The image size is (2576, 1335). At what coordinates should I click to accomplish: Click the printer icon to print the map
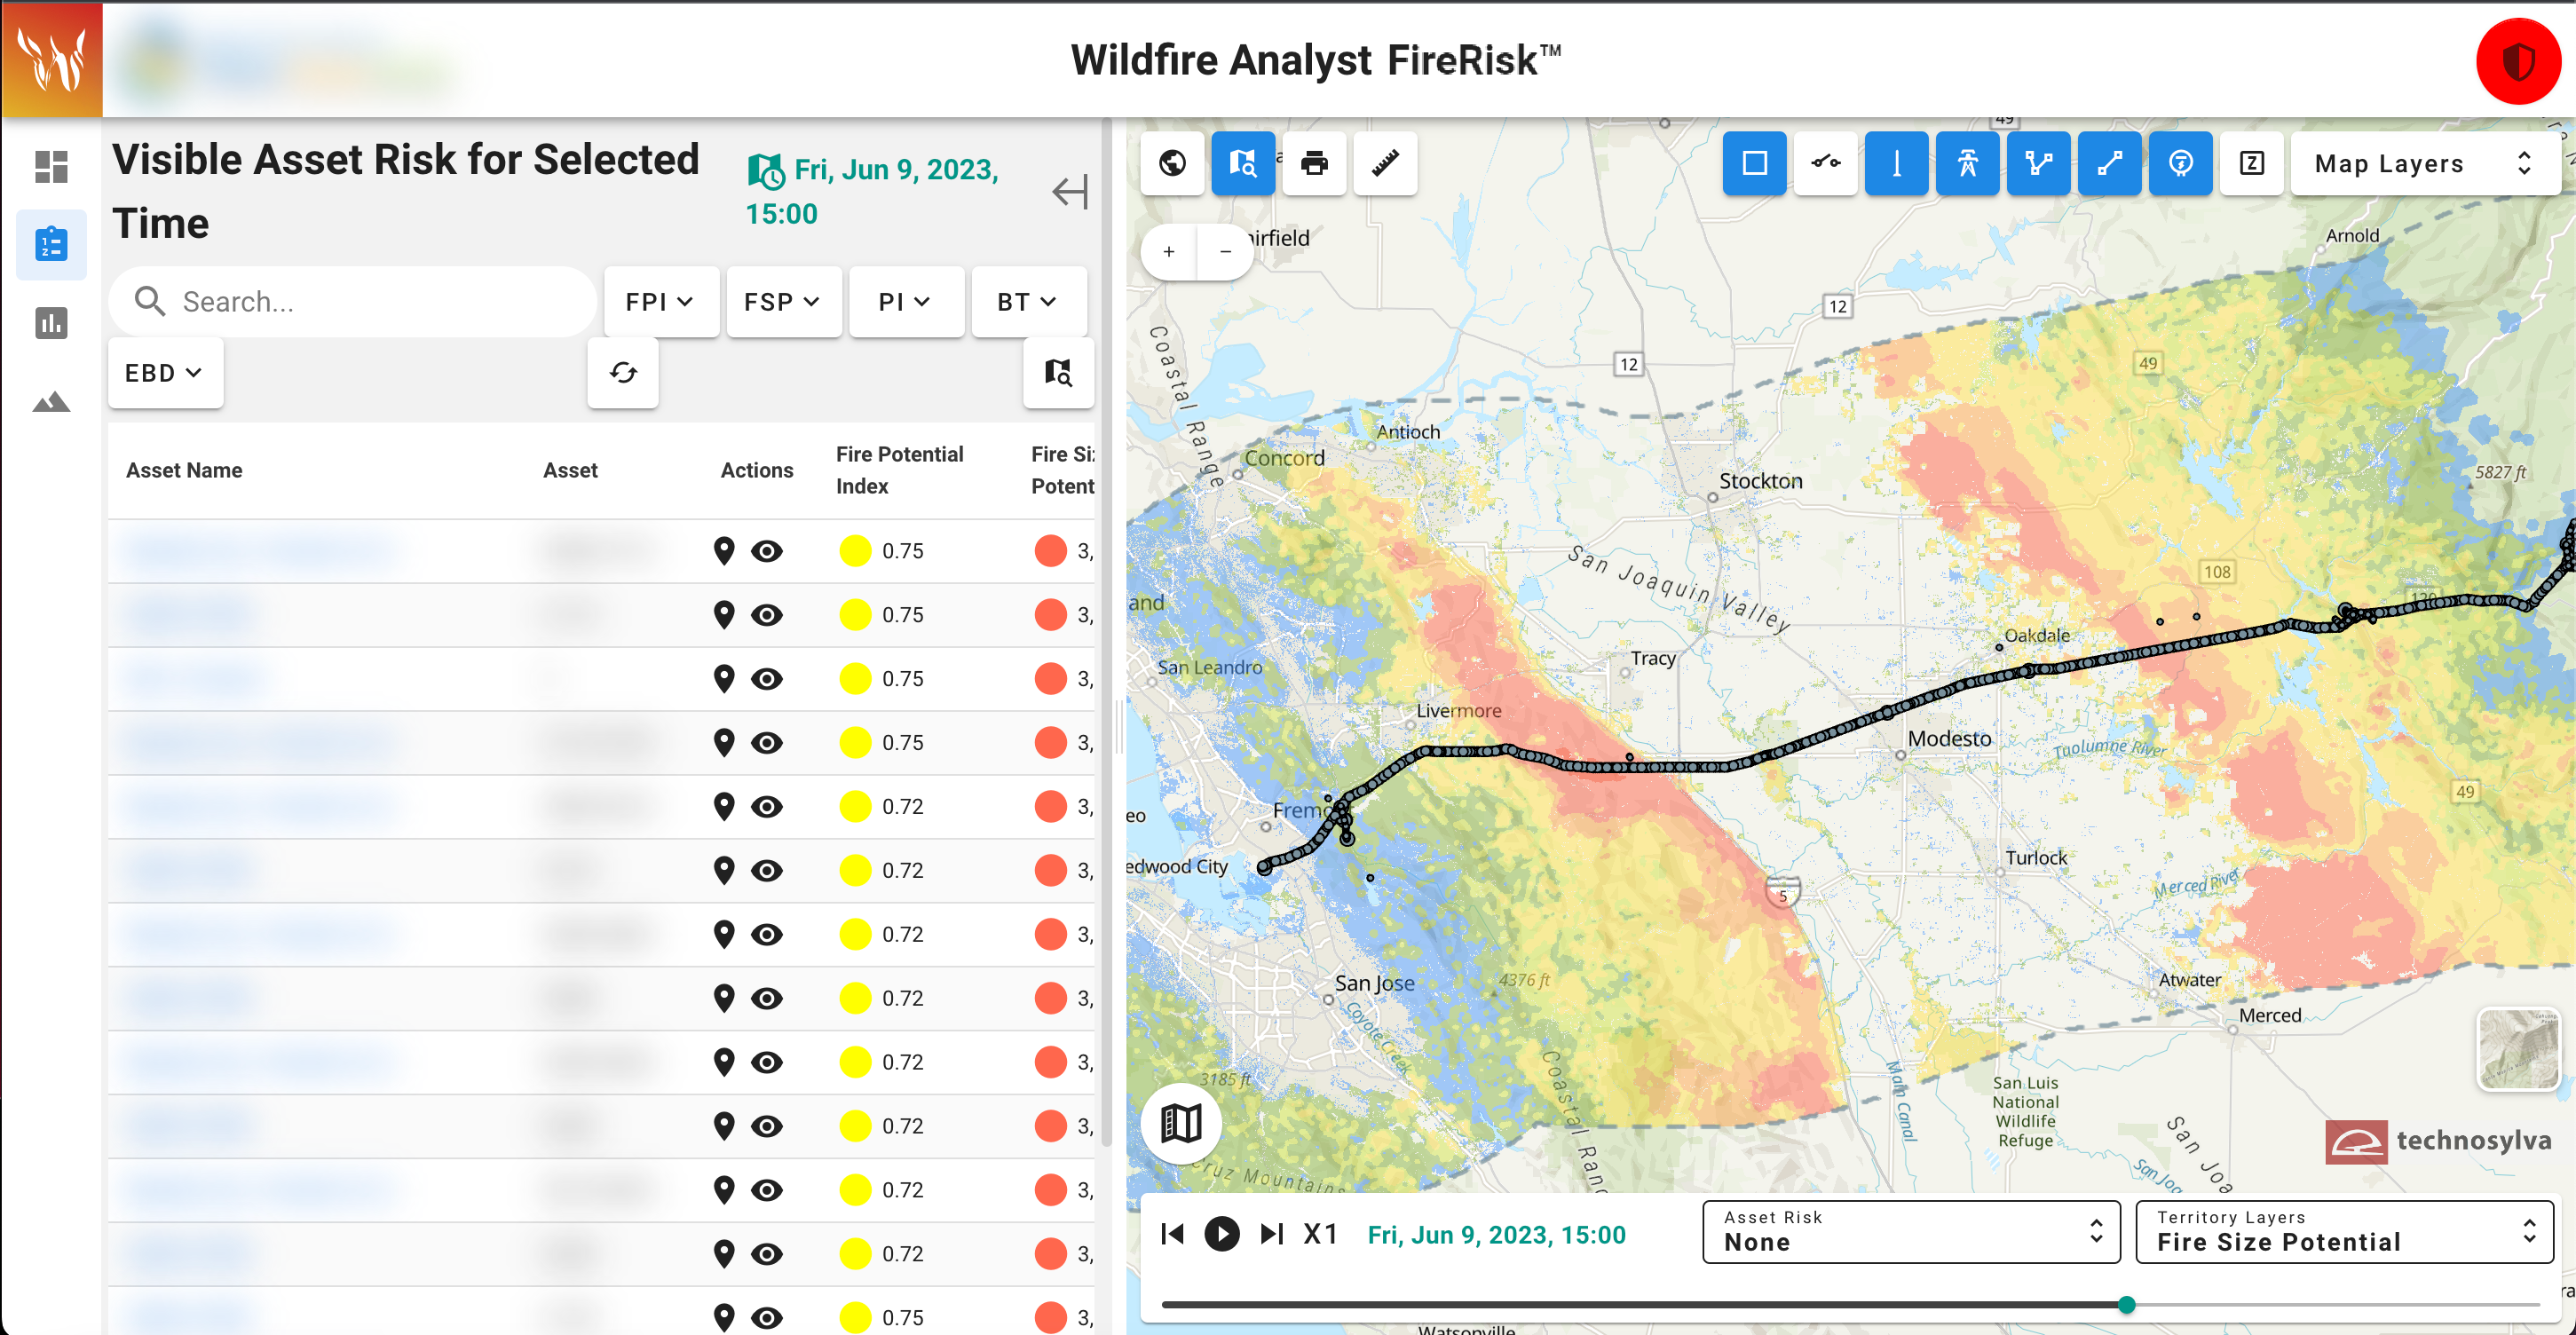pos(1314,163)
